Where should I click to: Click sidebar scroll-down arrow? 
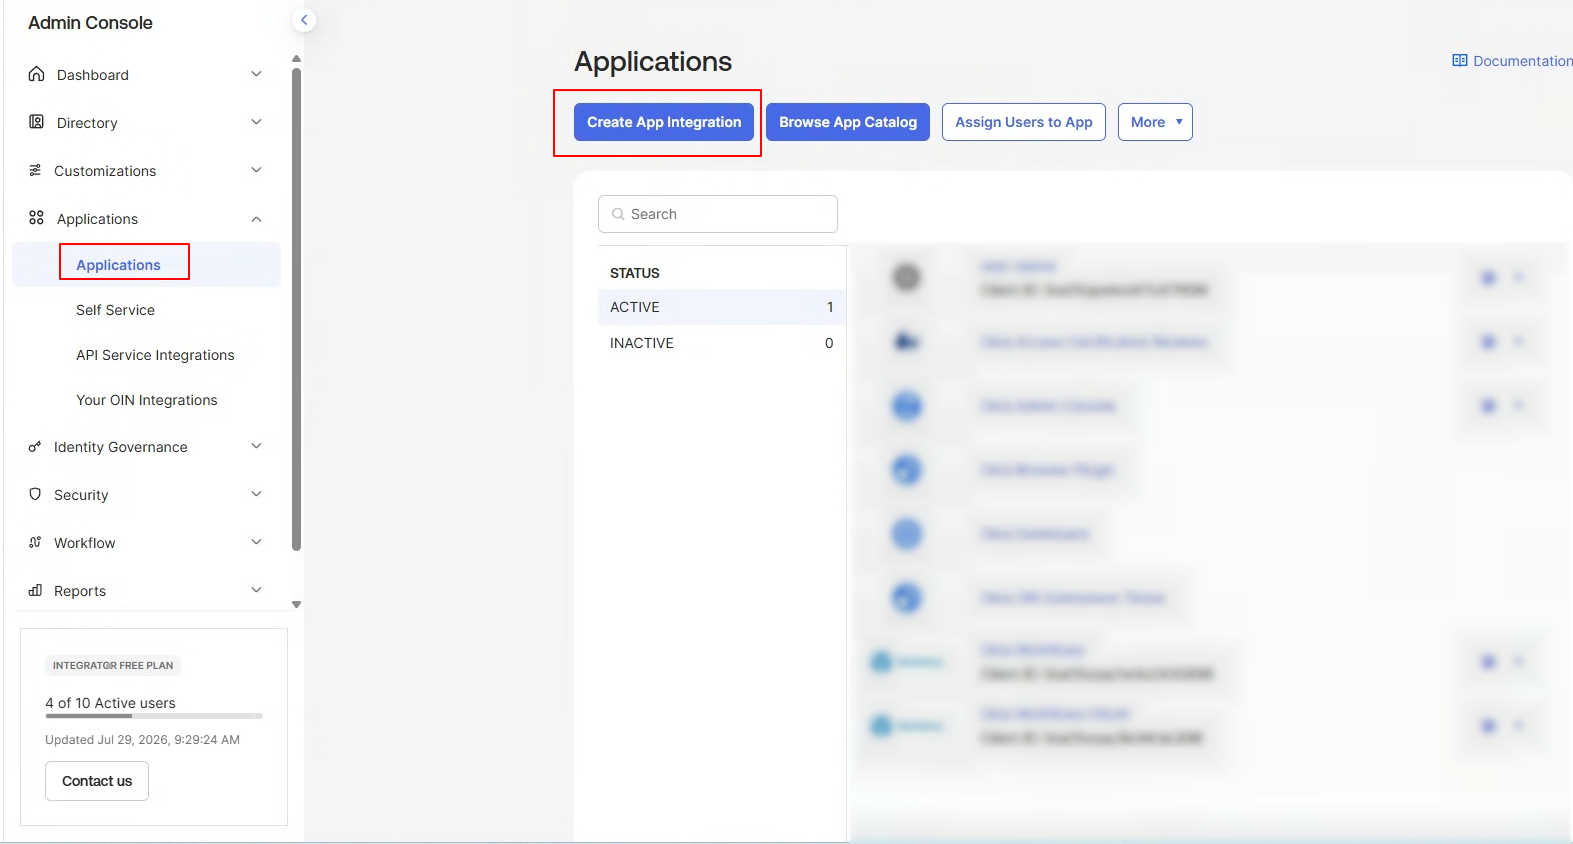click(x=296, y=604)
